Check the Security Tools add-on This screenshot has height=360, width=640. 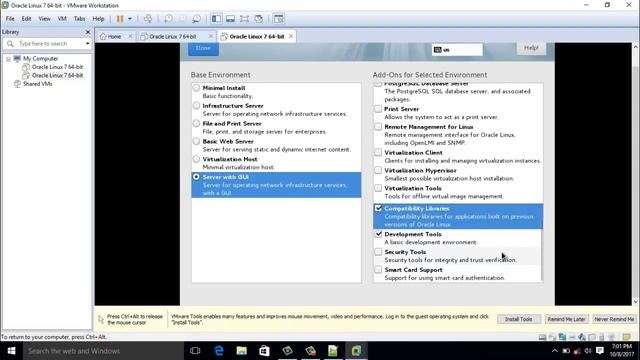pyautogui.click(x=378, y=252)
